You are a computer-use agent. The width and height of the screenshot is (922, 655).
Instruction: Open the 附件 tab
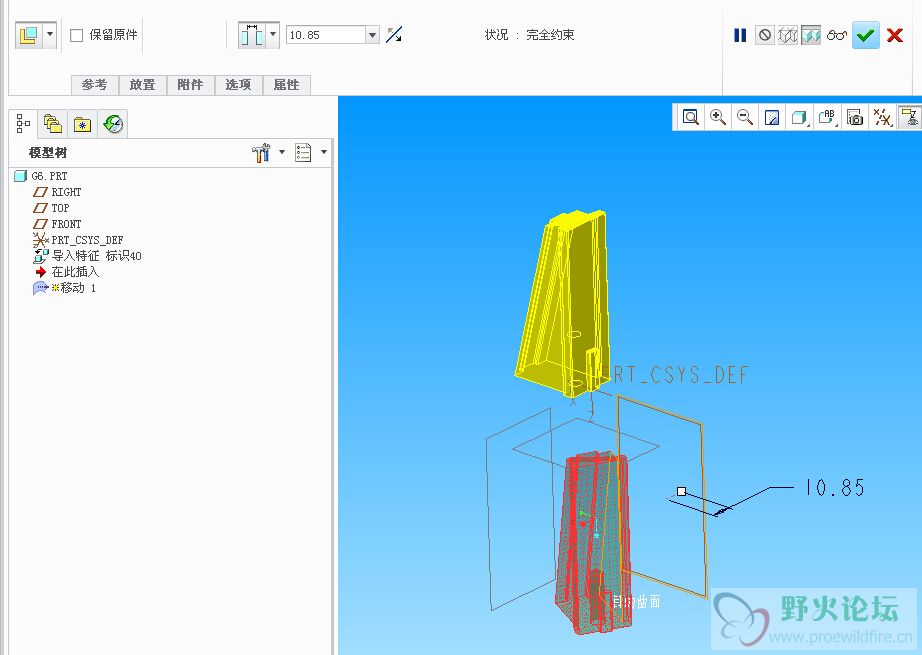[191, 85]
